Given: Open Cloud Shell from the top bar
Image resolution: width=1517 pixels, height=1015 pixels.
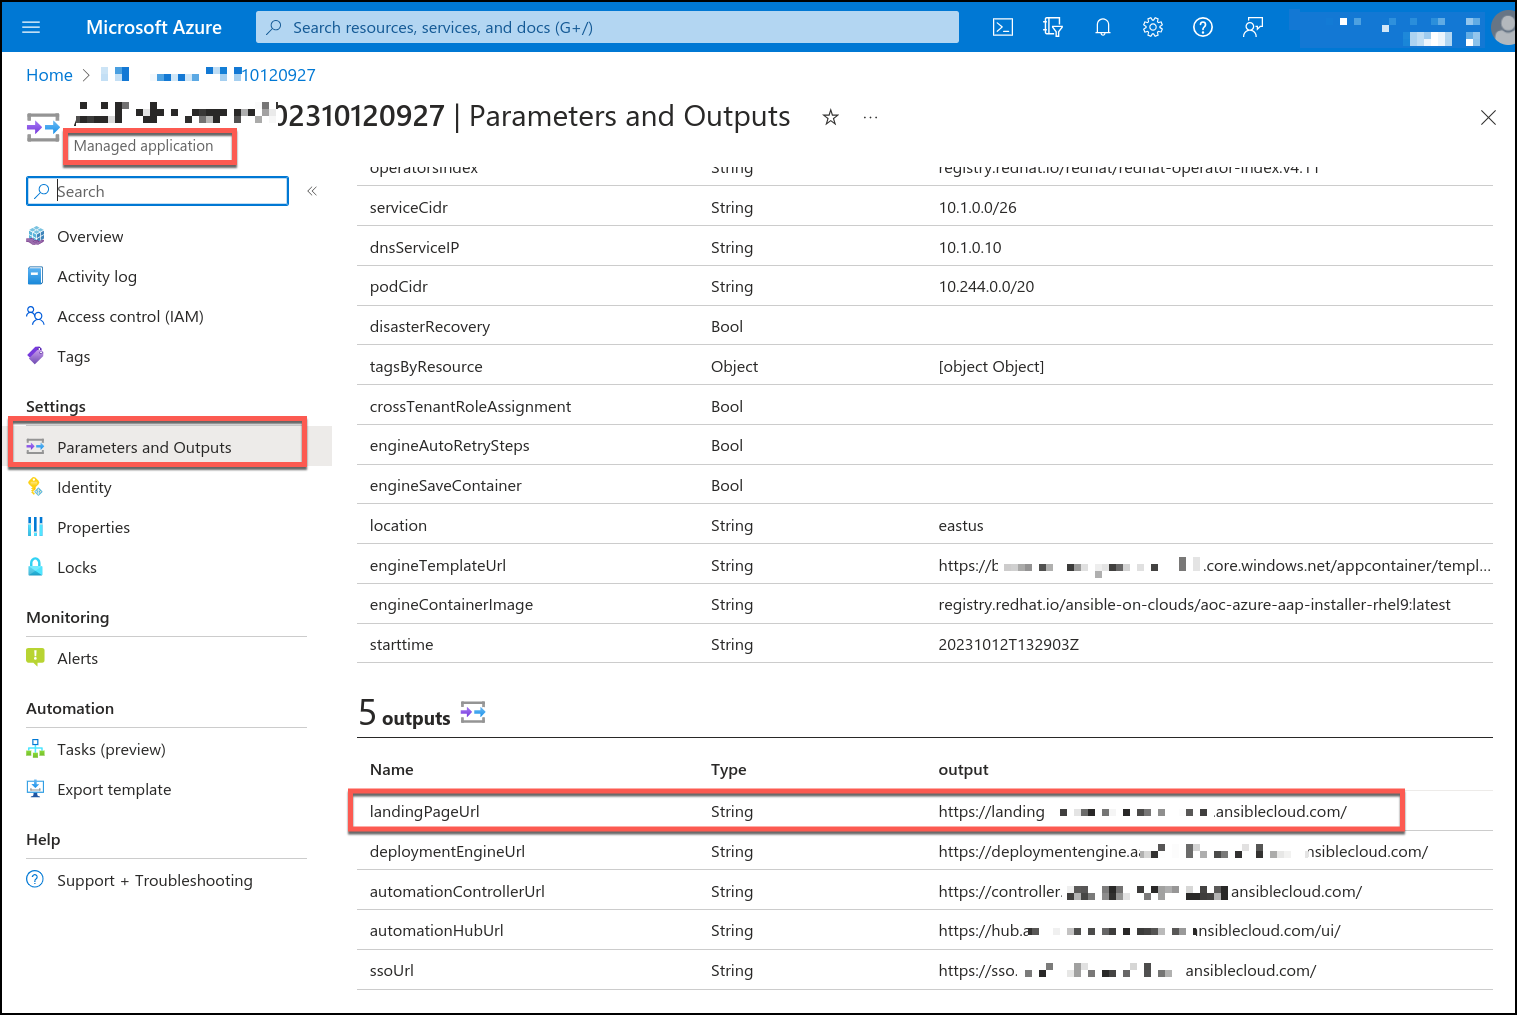Looking at the screenshot, I should tap(1002, 27).
